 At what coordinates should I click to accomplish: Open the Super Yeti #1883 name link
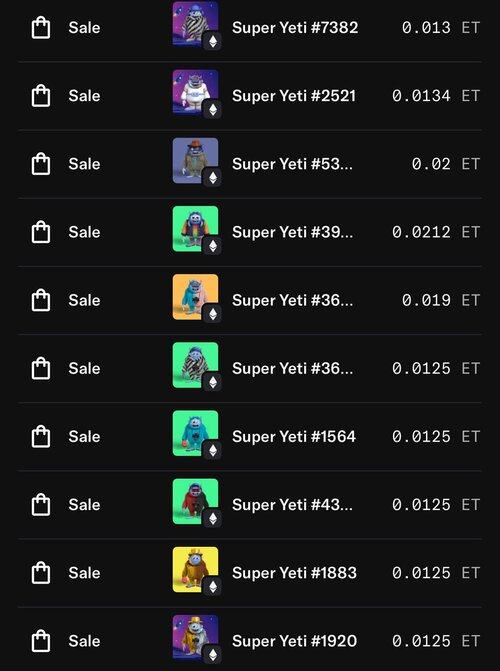point(294,573)
